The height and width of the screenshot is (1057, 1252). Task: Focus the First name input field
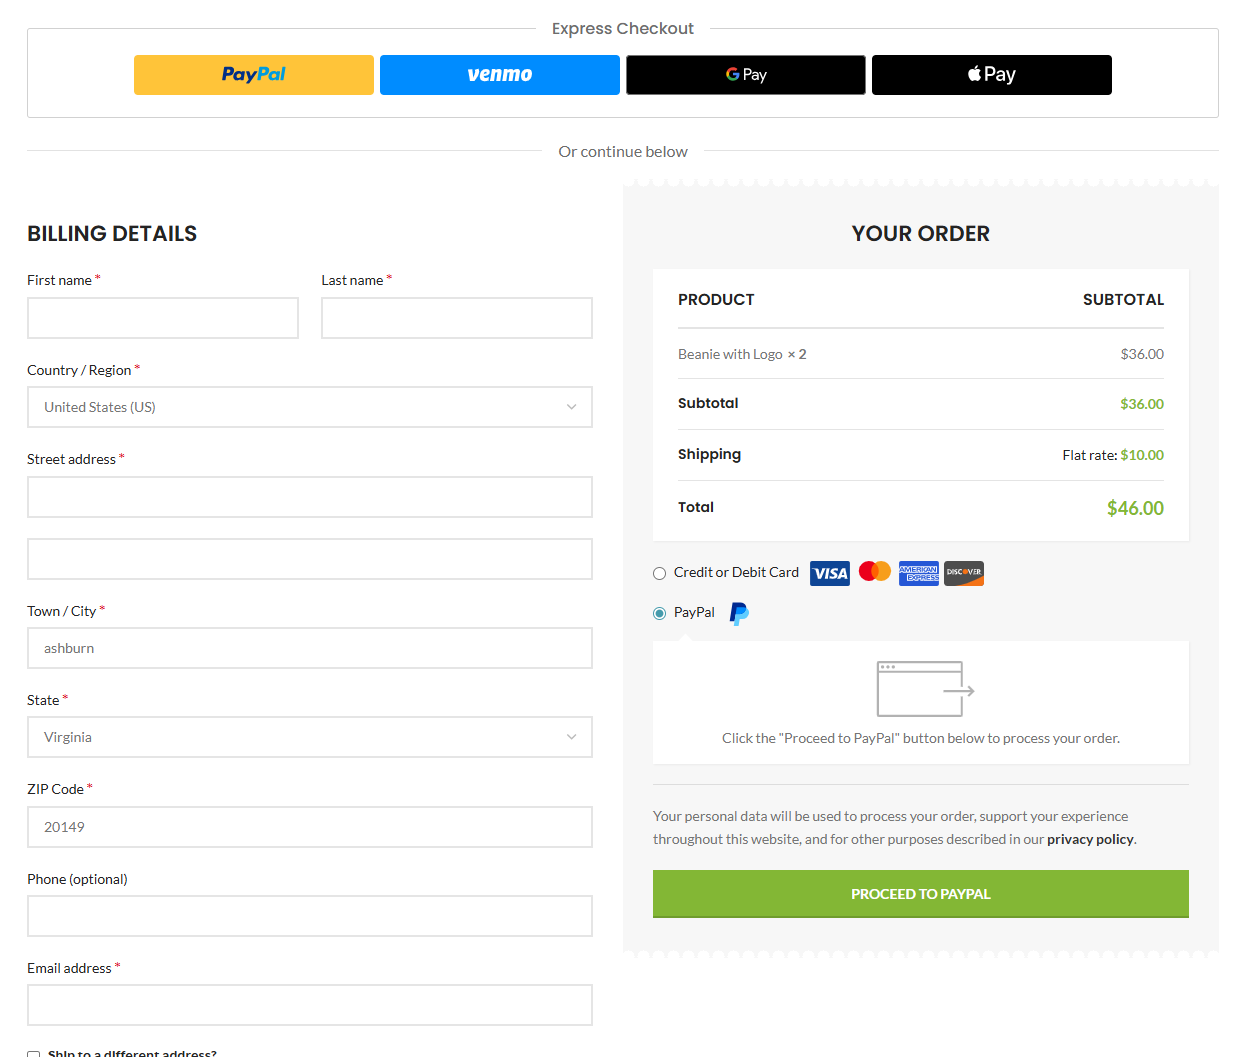tap(162, 318)
